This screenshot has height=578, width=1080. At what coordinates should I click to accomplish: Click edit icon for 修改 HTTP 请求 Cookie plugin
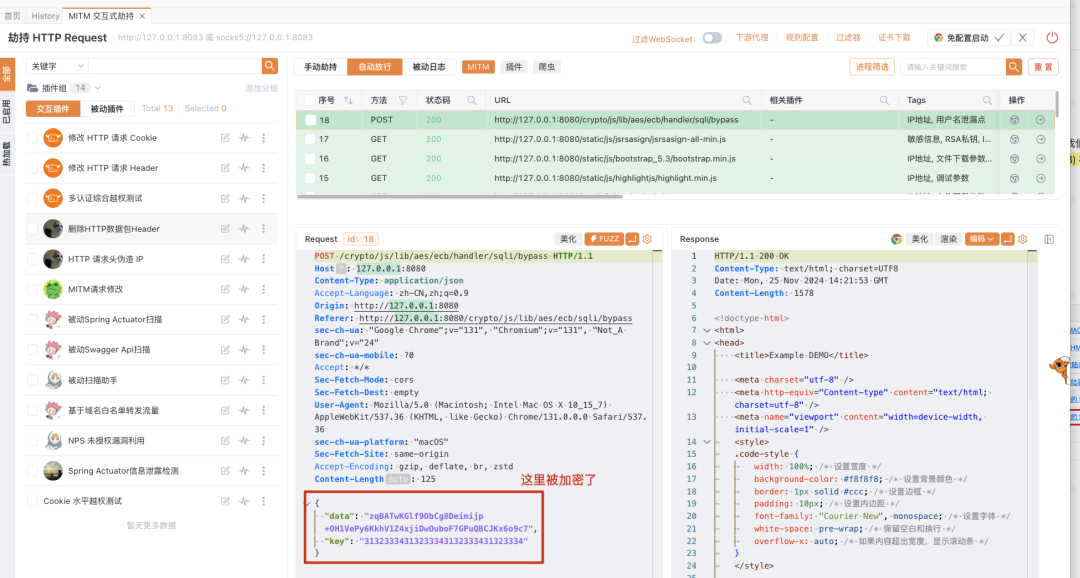click(x=225, y=138)
